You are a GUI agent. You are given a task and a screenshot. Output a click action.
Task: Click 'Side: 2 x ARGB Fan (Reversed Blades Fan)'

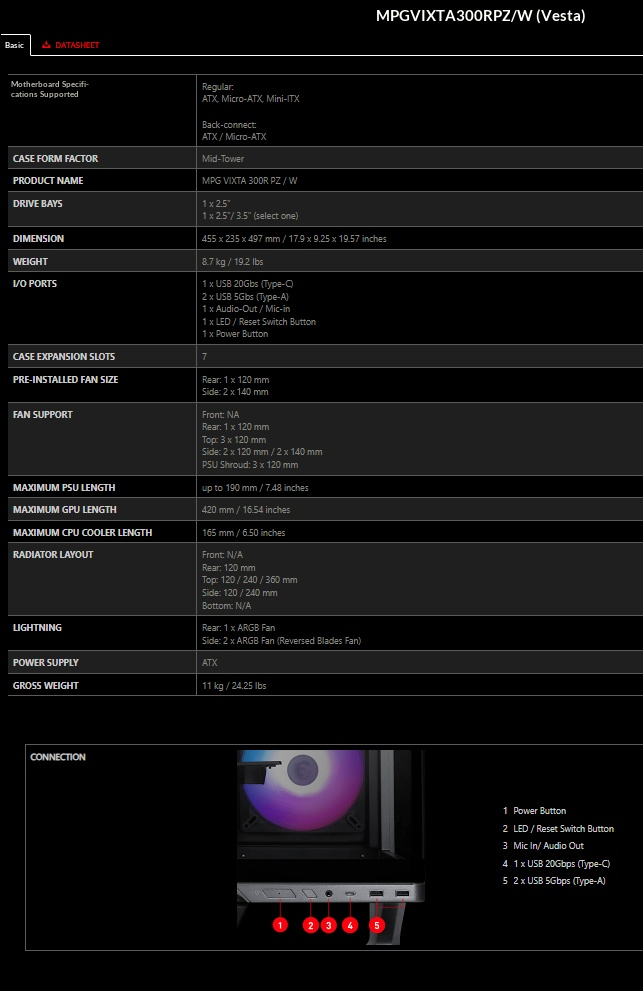pyautogui.click(x=281, y=641)
